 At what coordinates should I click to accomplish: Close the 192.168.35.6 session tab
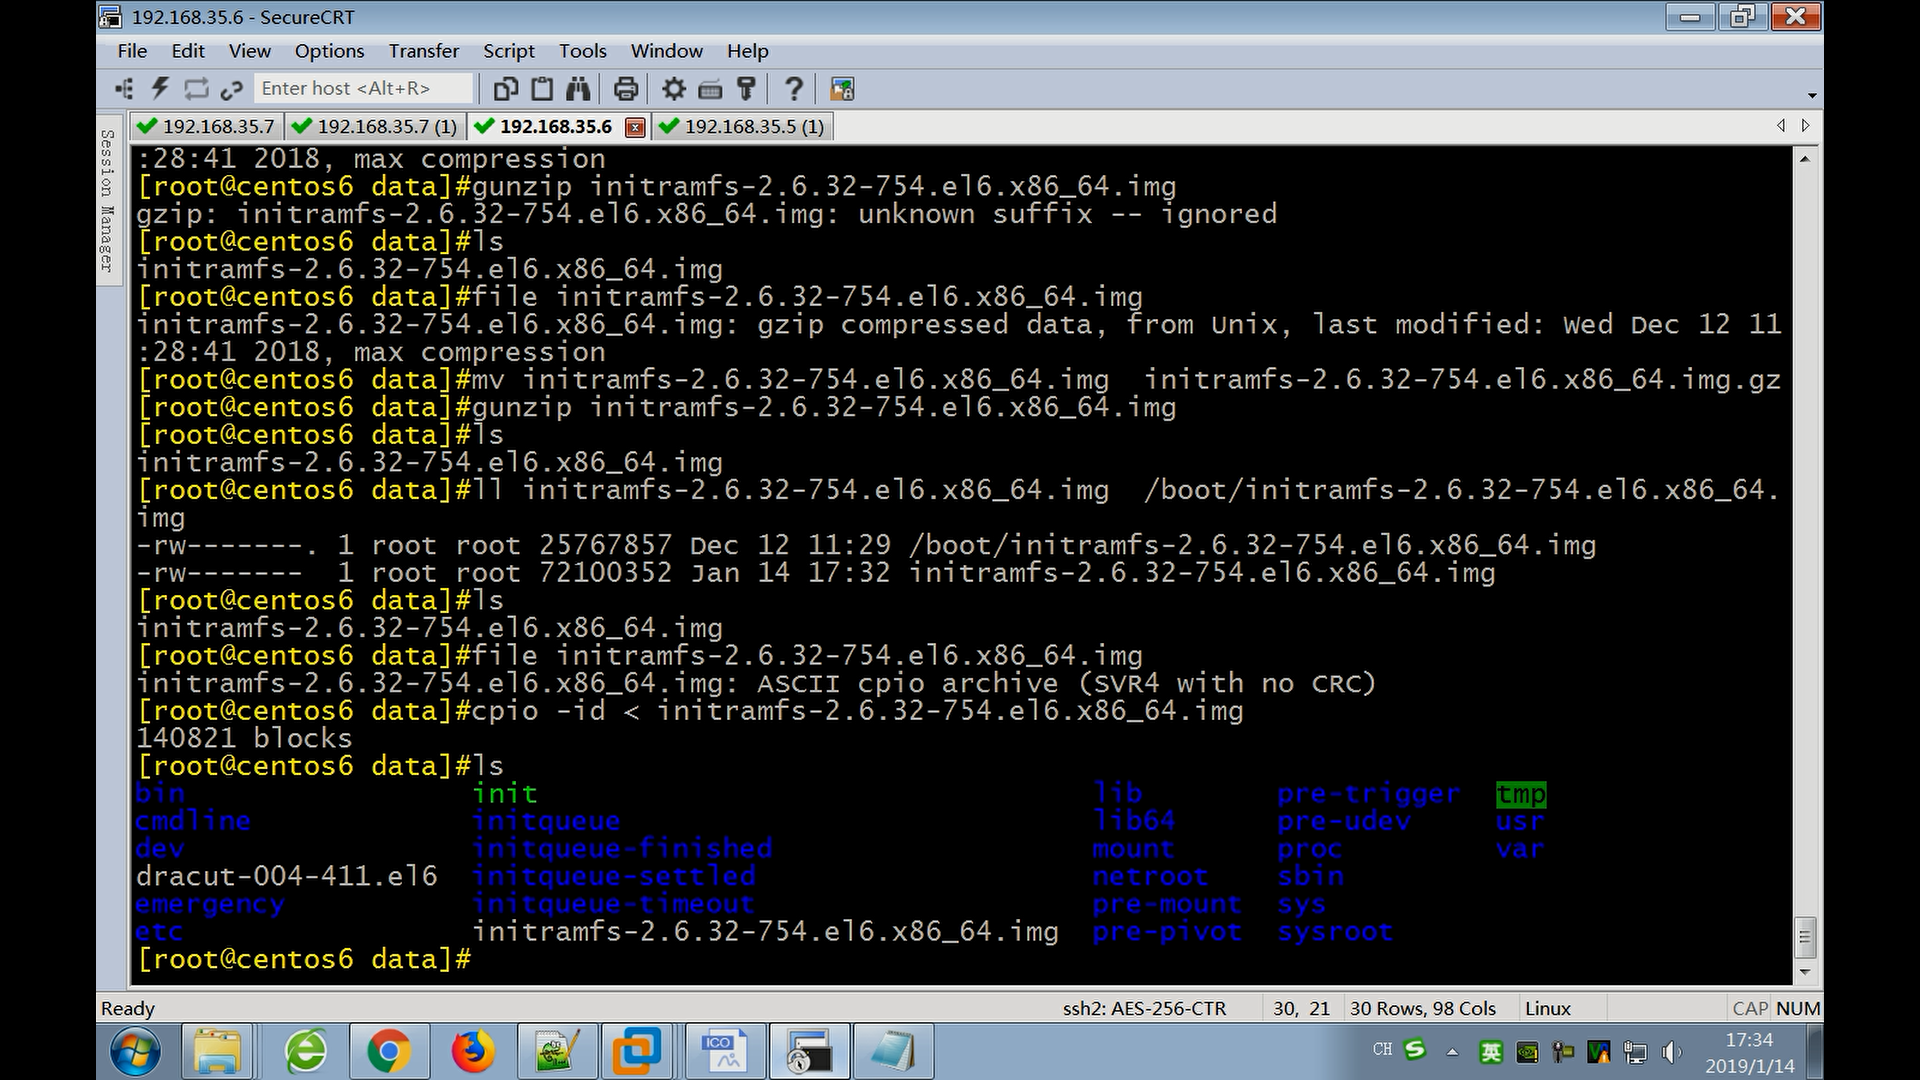[x=634, y=127]
